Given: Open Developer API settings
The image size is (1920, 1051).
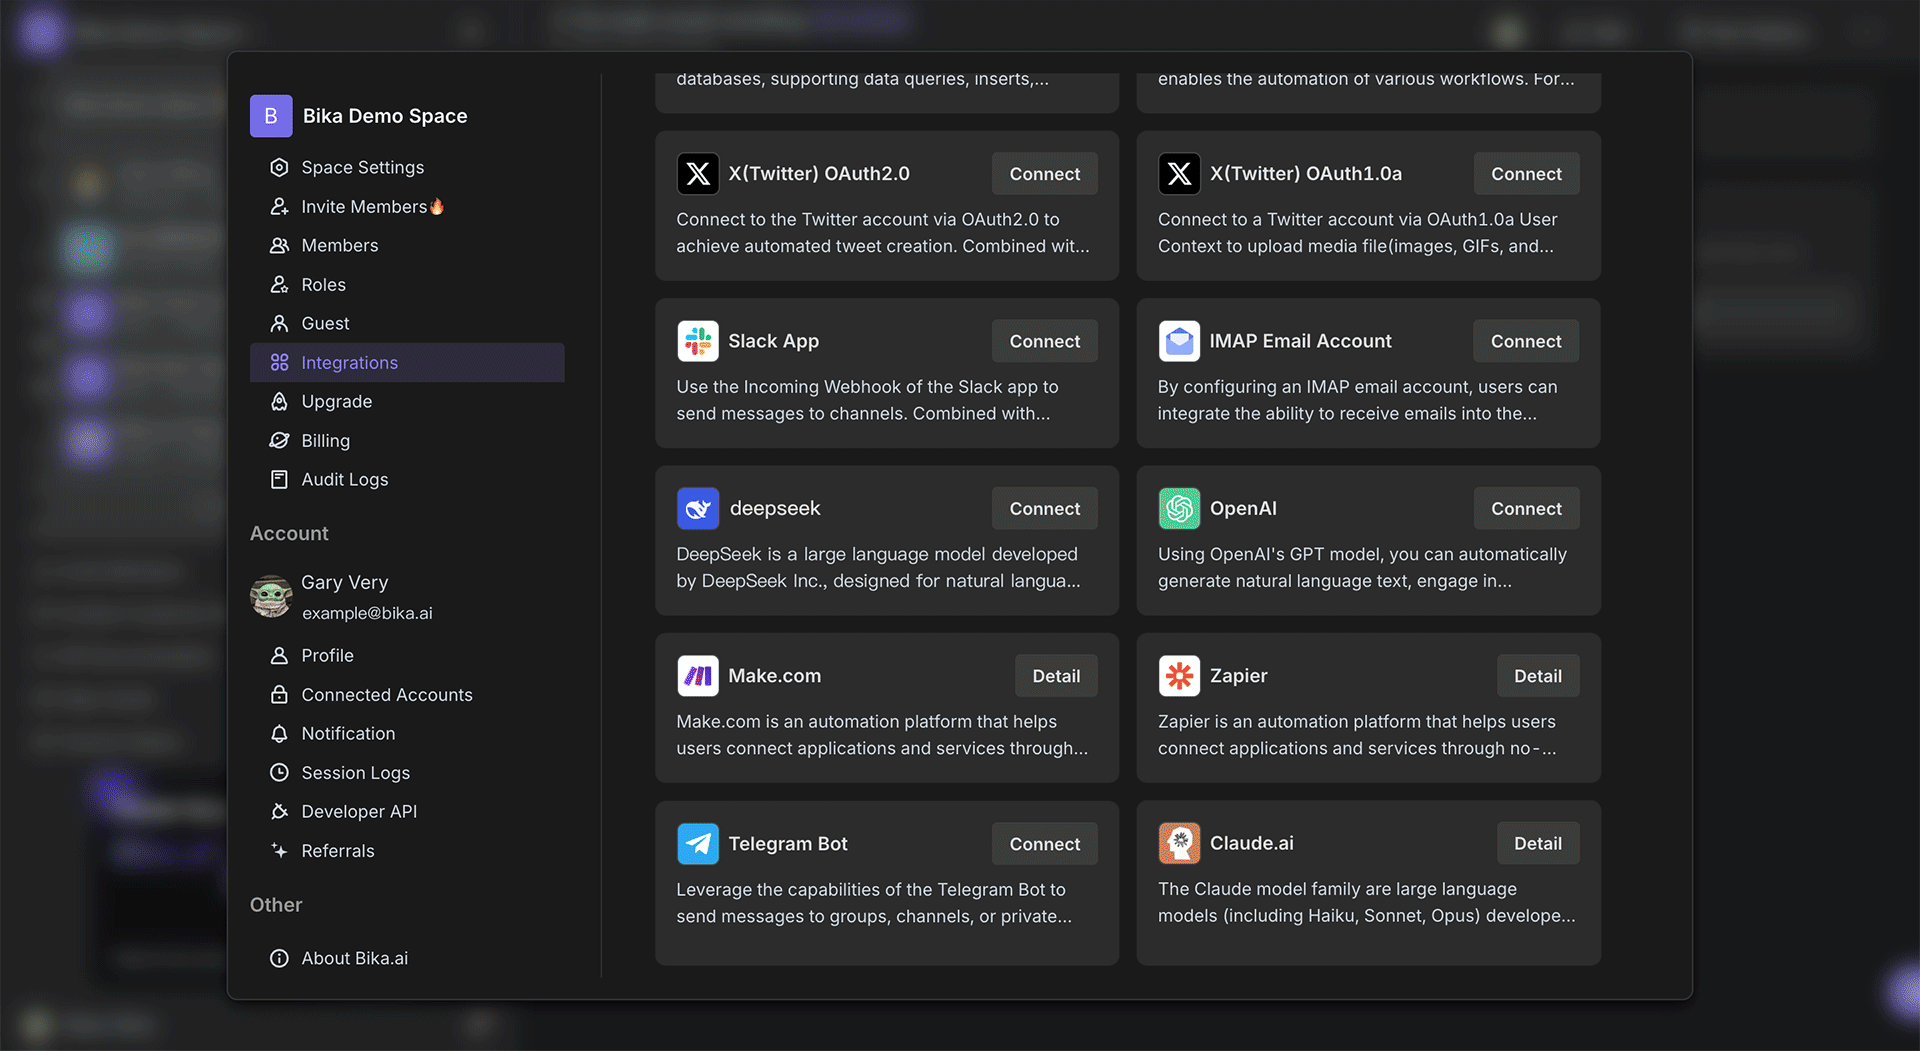Looking at the screenshot, I should tap(359, 811).
